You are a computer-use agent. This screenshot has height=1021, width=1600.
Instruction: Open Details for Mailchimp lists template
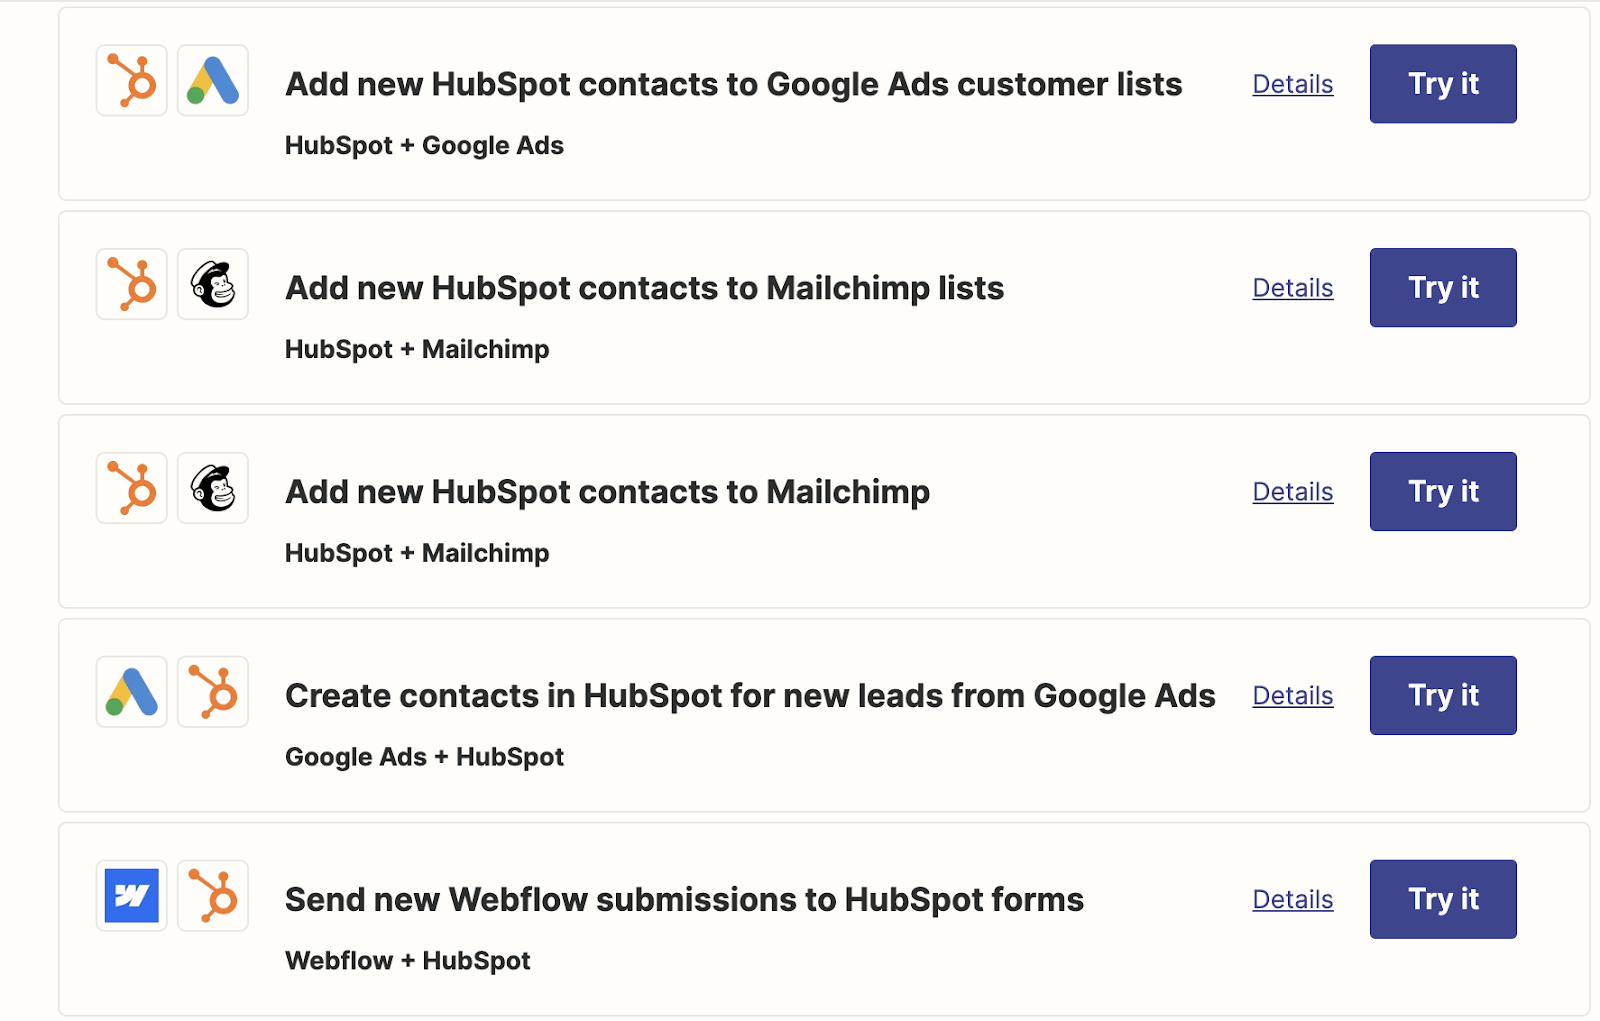pyautogui.click(x=1292, y=287)
